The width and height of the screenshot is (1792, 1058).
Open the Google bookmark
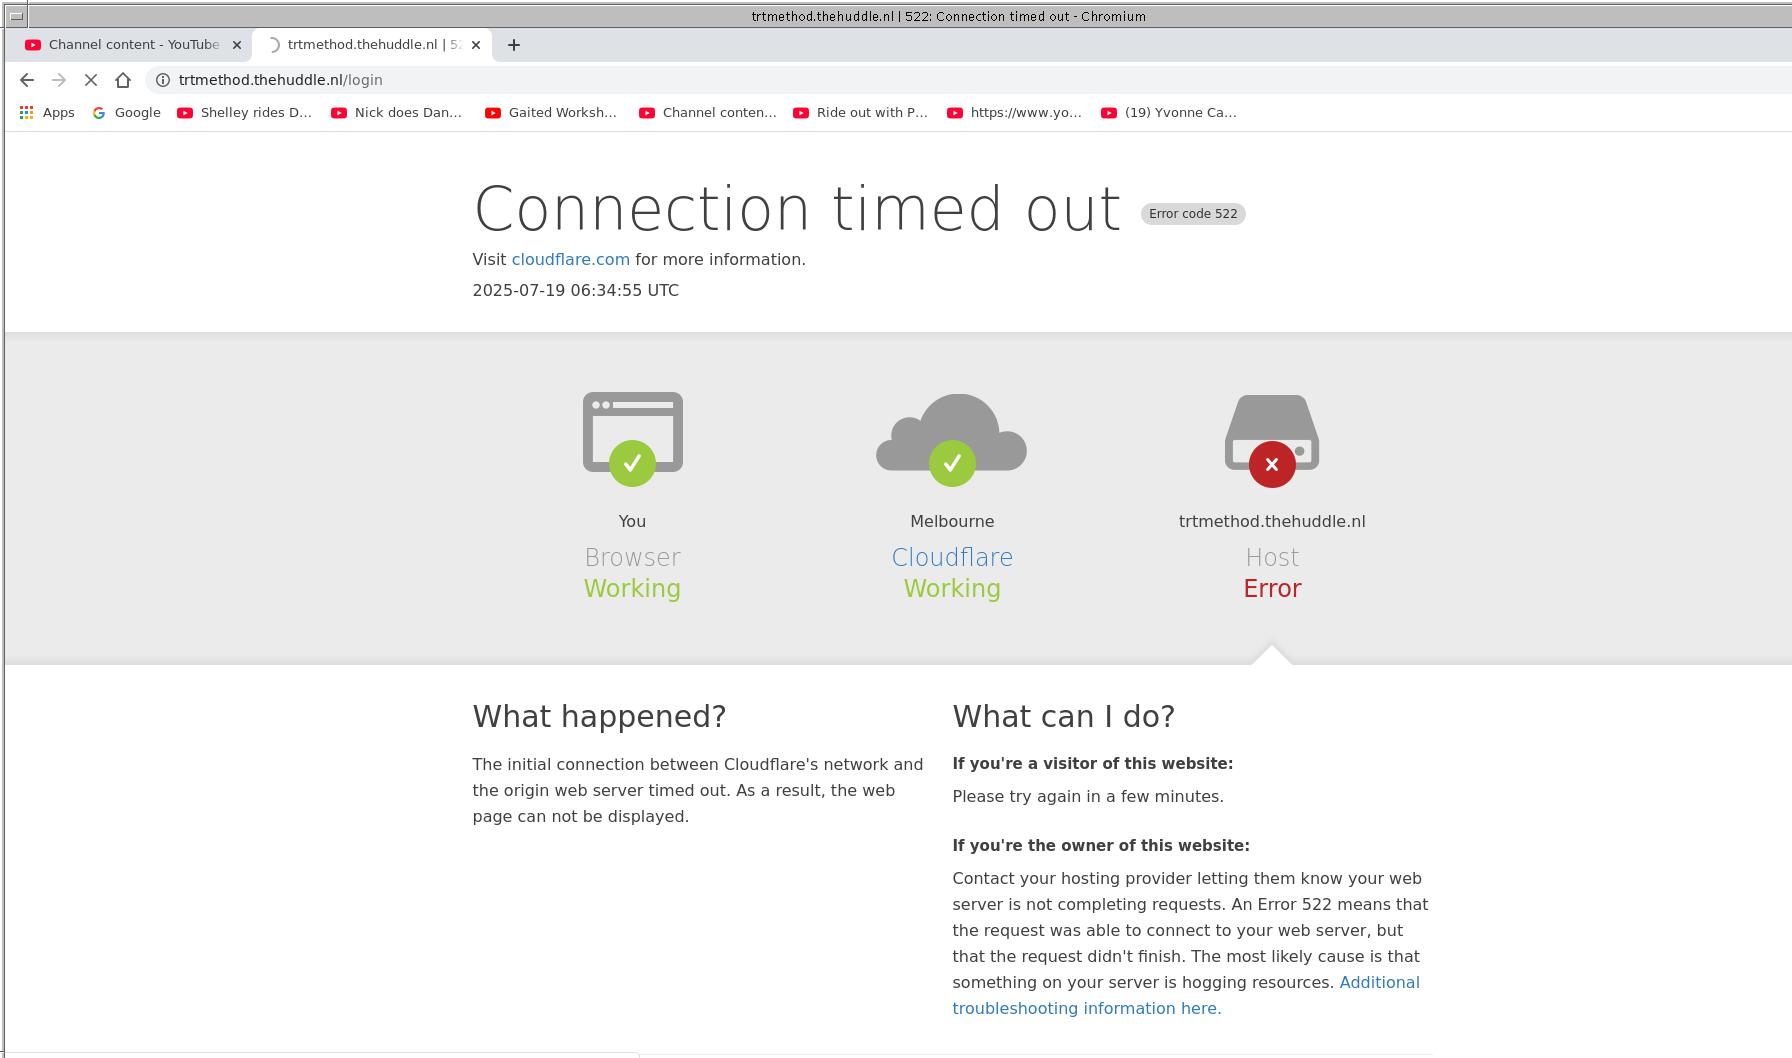(127, 113)
